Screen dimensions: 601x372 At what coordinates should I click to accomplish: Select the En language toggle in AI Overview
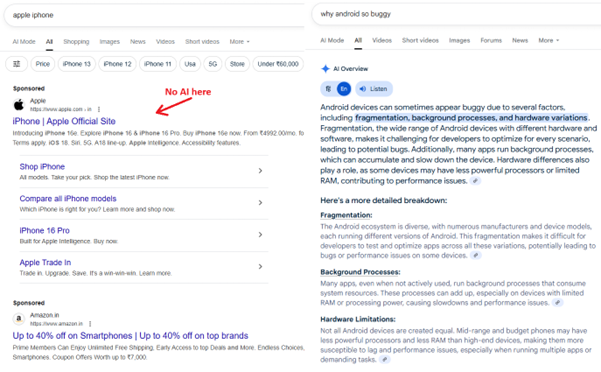point(344,89)
